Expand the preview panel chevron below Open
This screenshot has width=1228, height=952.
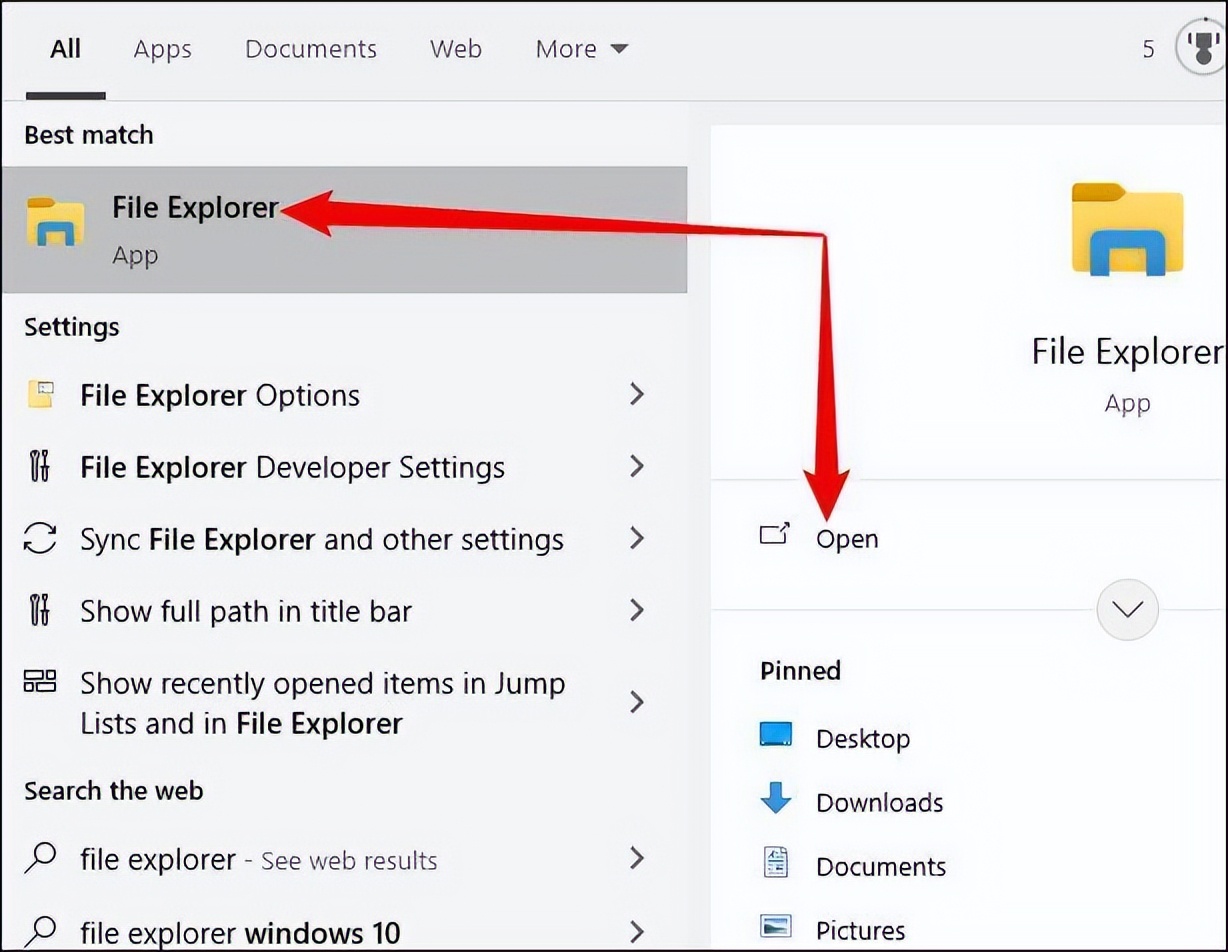1128,609
